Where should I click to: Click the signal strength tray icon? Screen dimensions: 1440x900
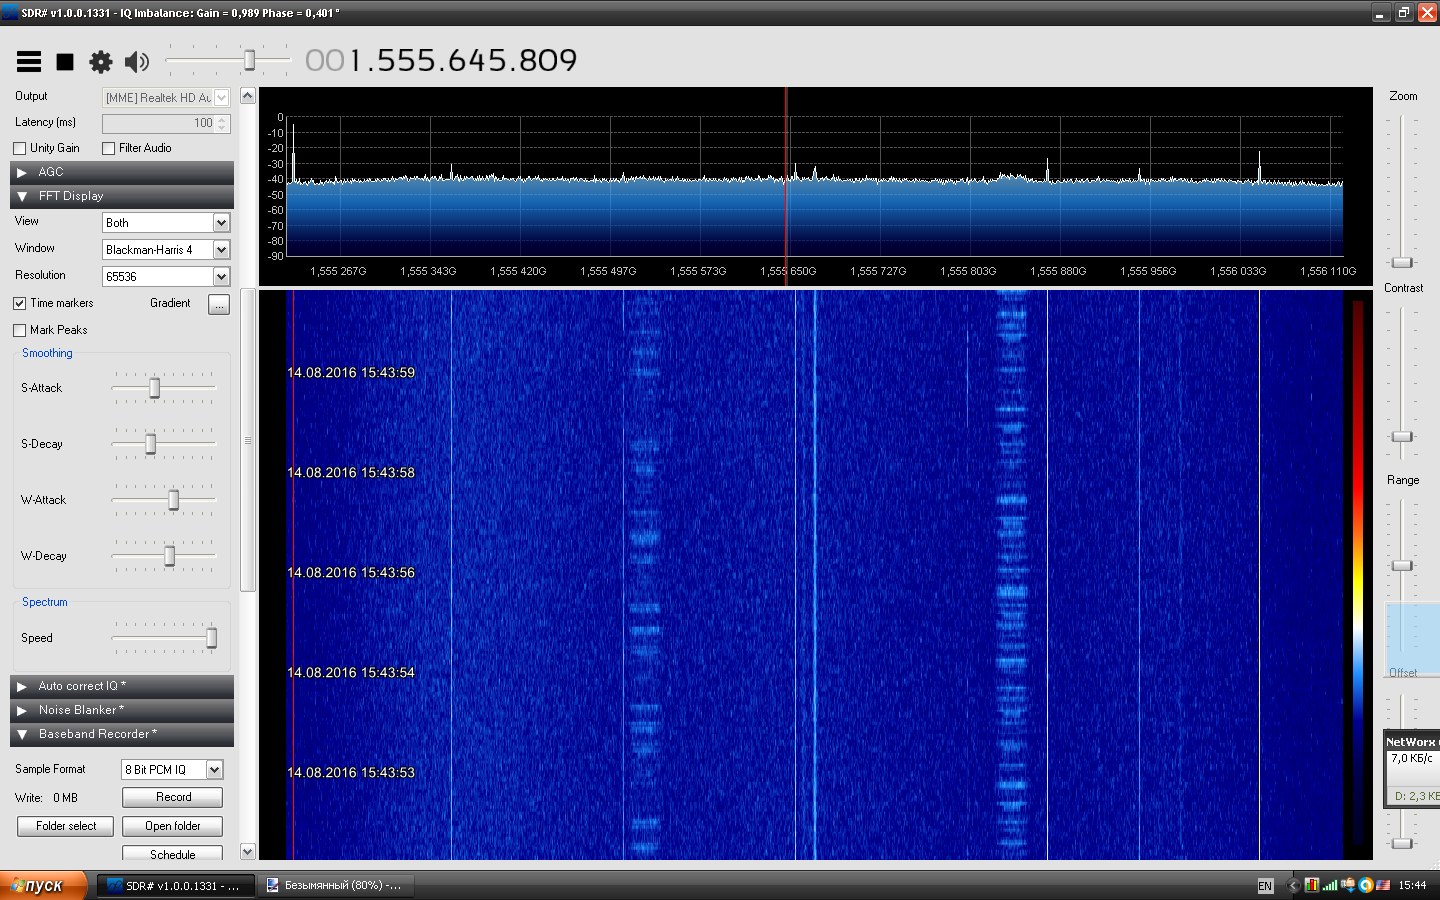pos(1330,885)
